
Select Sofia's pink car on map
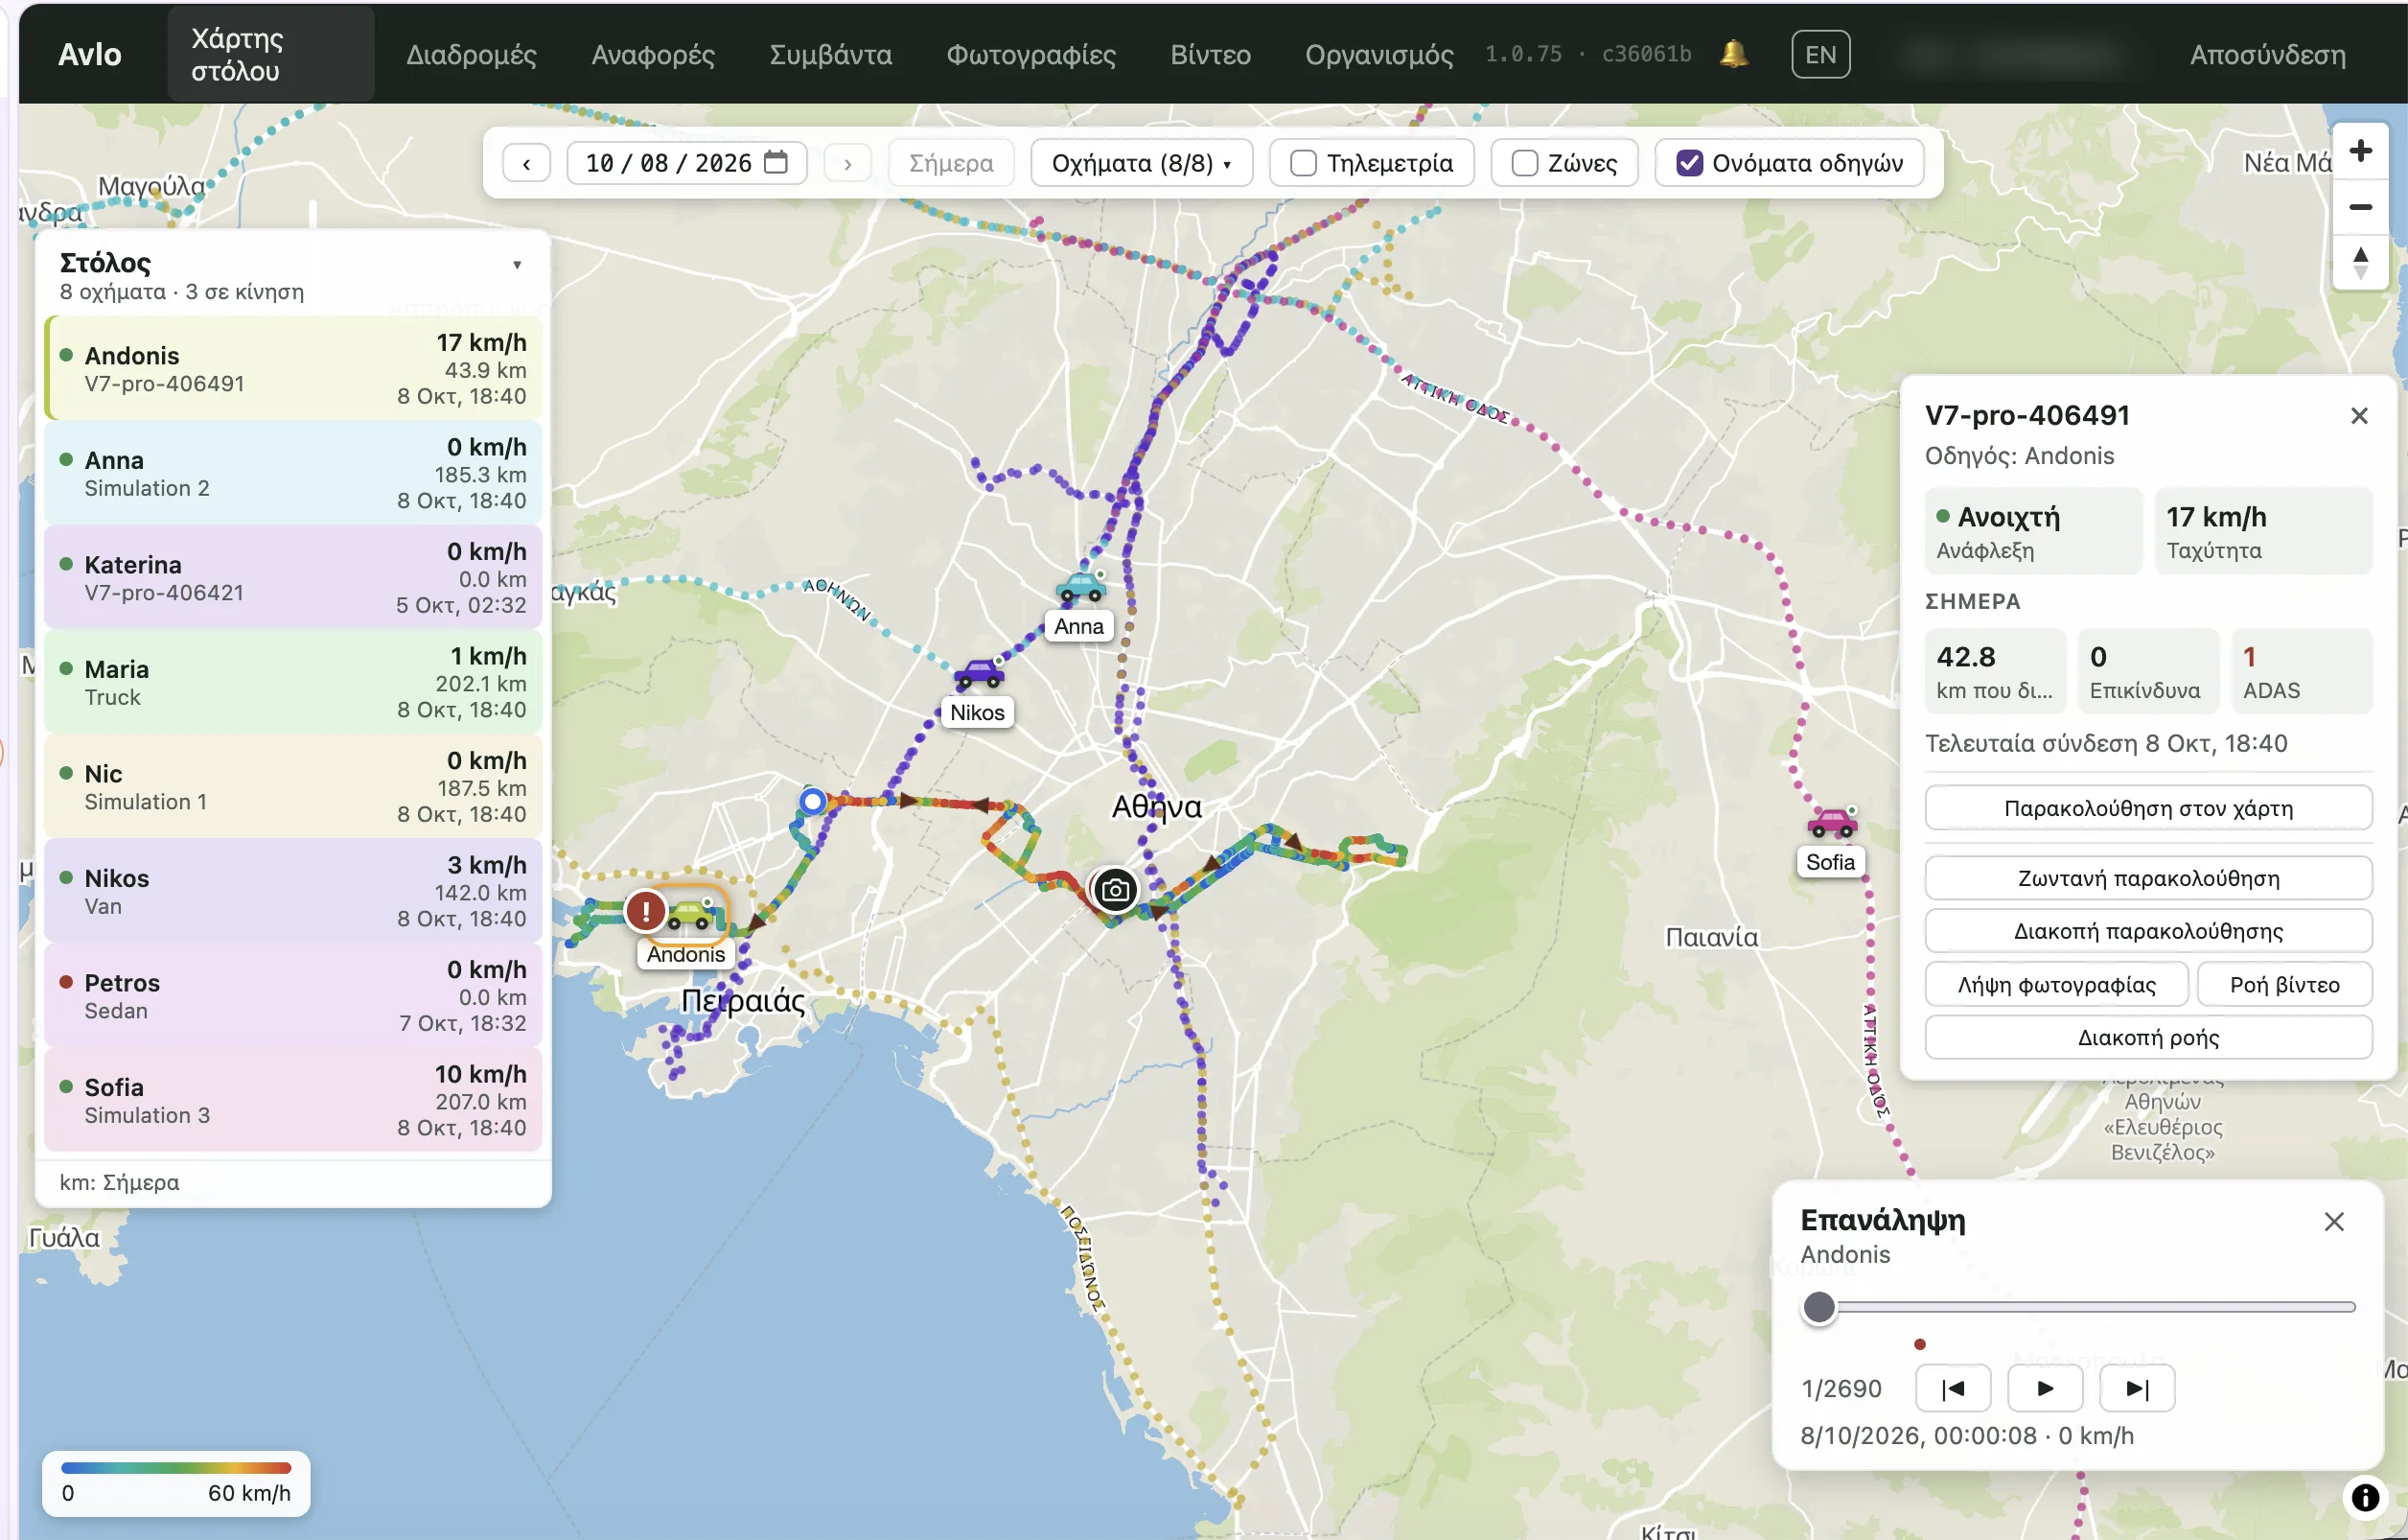tap(1832, 823)
